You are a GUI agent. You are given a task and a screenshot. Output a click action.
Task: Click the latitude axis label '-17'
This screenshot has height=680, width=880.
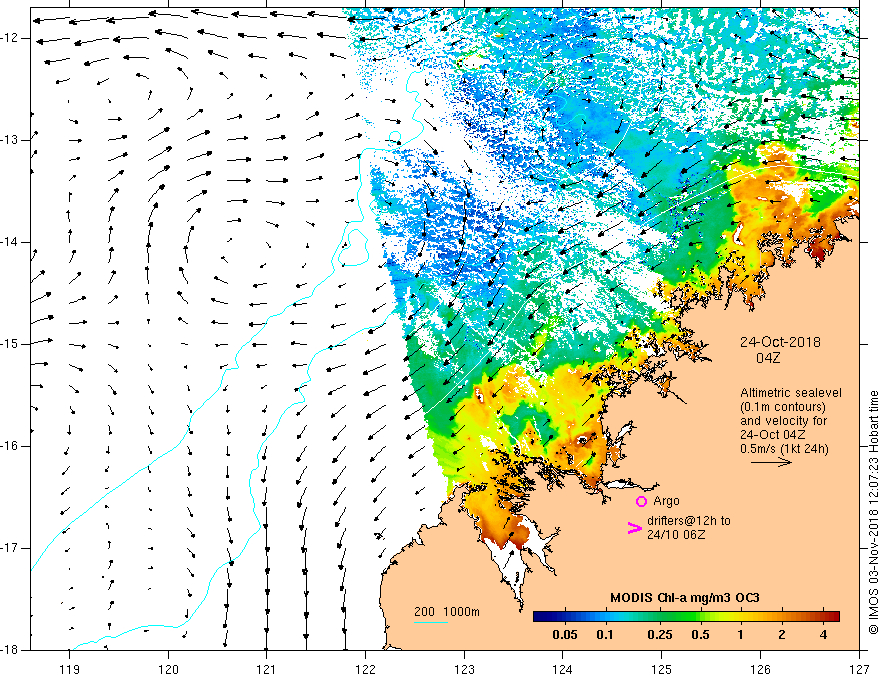[11, 548]
